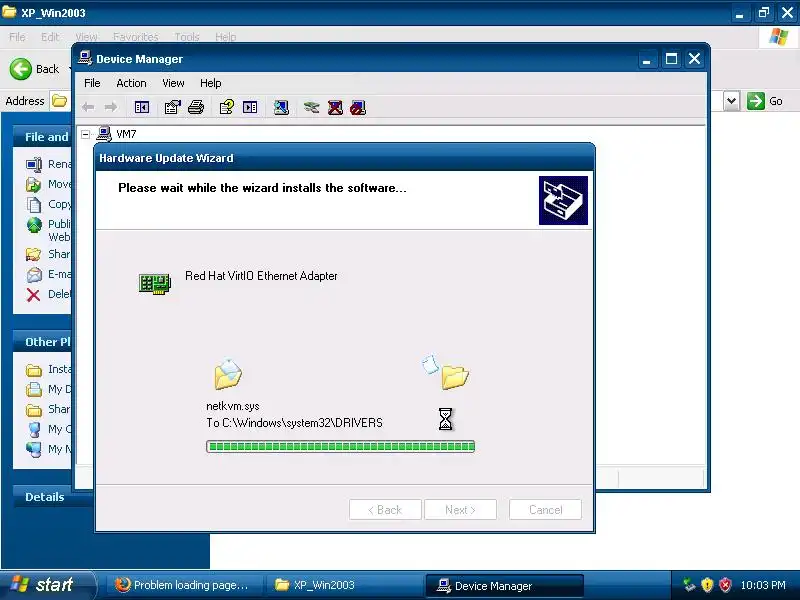
Task: Collapse the VM7 tree node
Action: click(86, 134)
